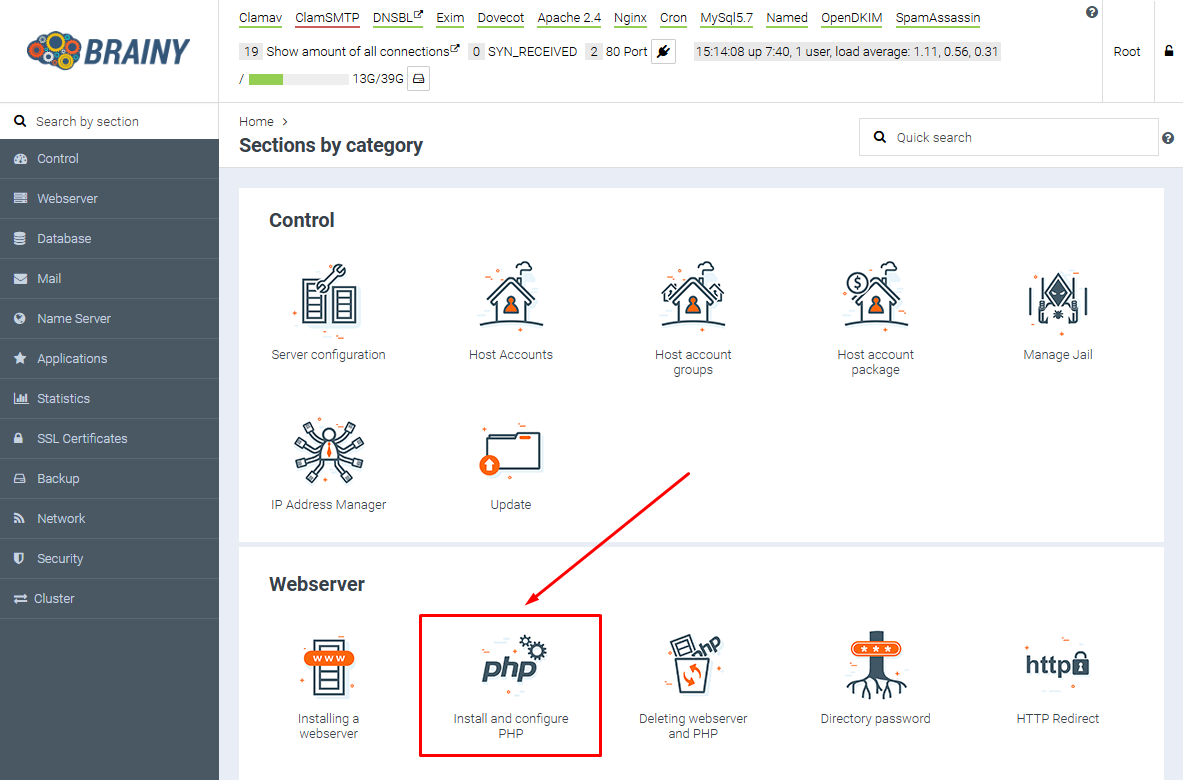Click the help icon in the top bar

(1092, 12)
